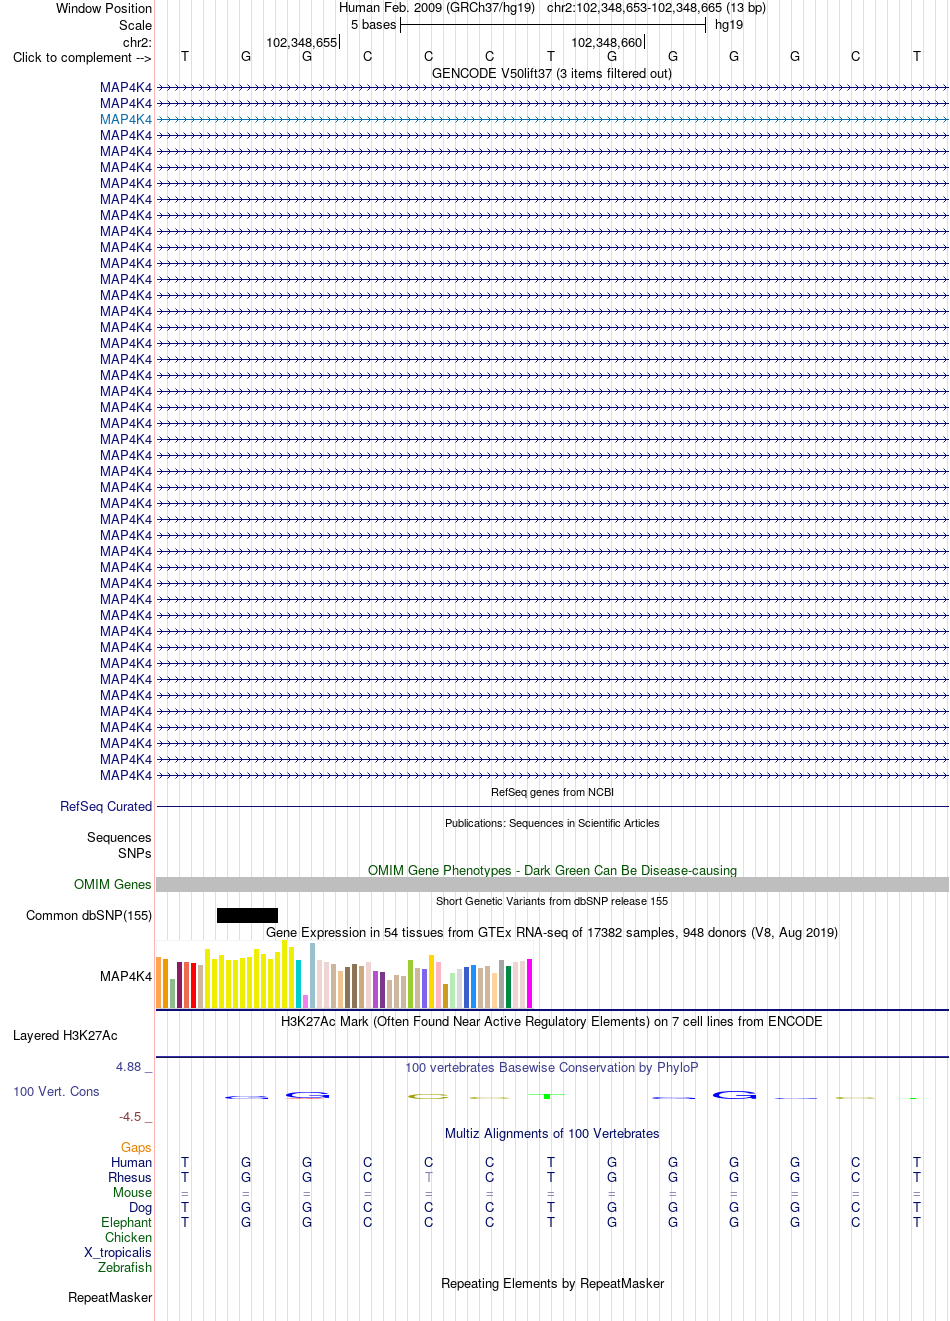Click the Rhesus species label
The height and width of the screenshot is (1321, 950).
(x=130, y=1177)
